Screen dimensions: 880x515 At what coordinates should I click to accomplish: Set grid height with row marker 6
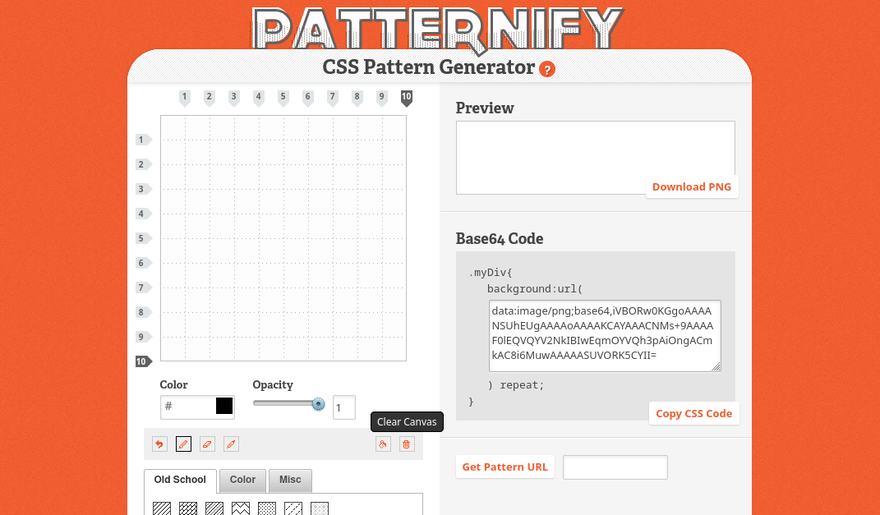[144, 263]
